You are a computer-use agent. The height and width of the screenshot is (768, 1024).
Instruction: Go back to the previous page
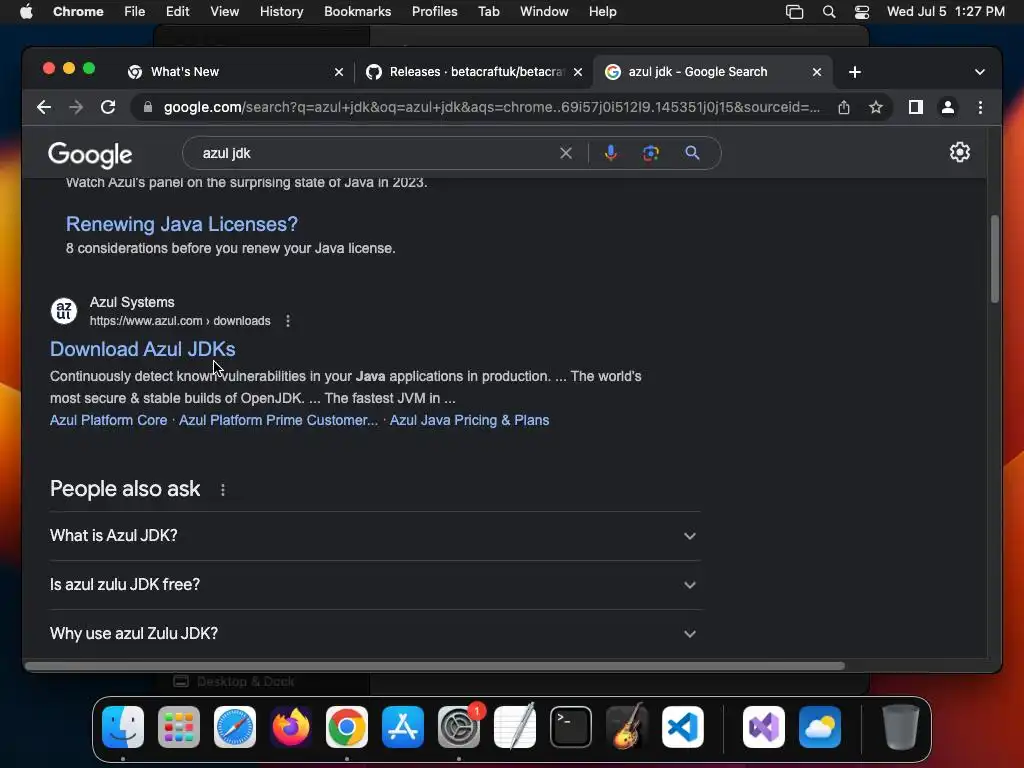click(44, 107)
